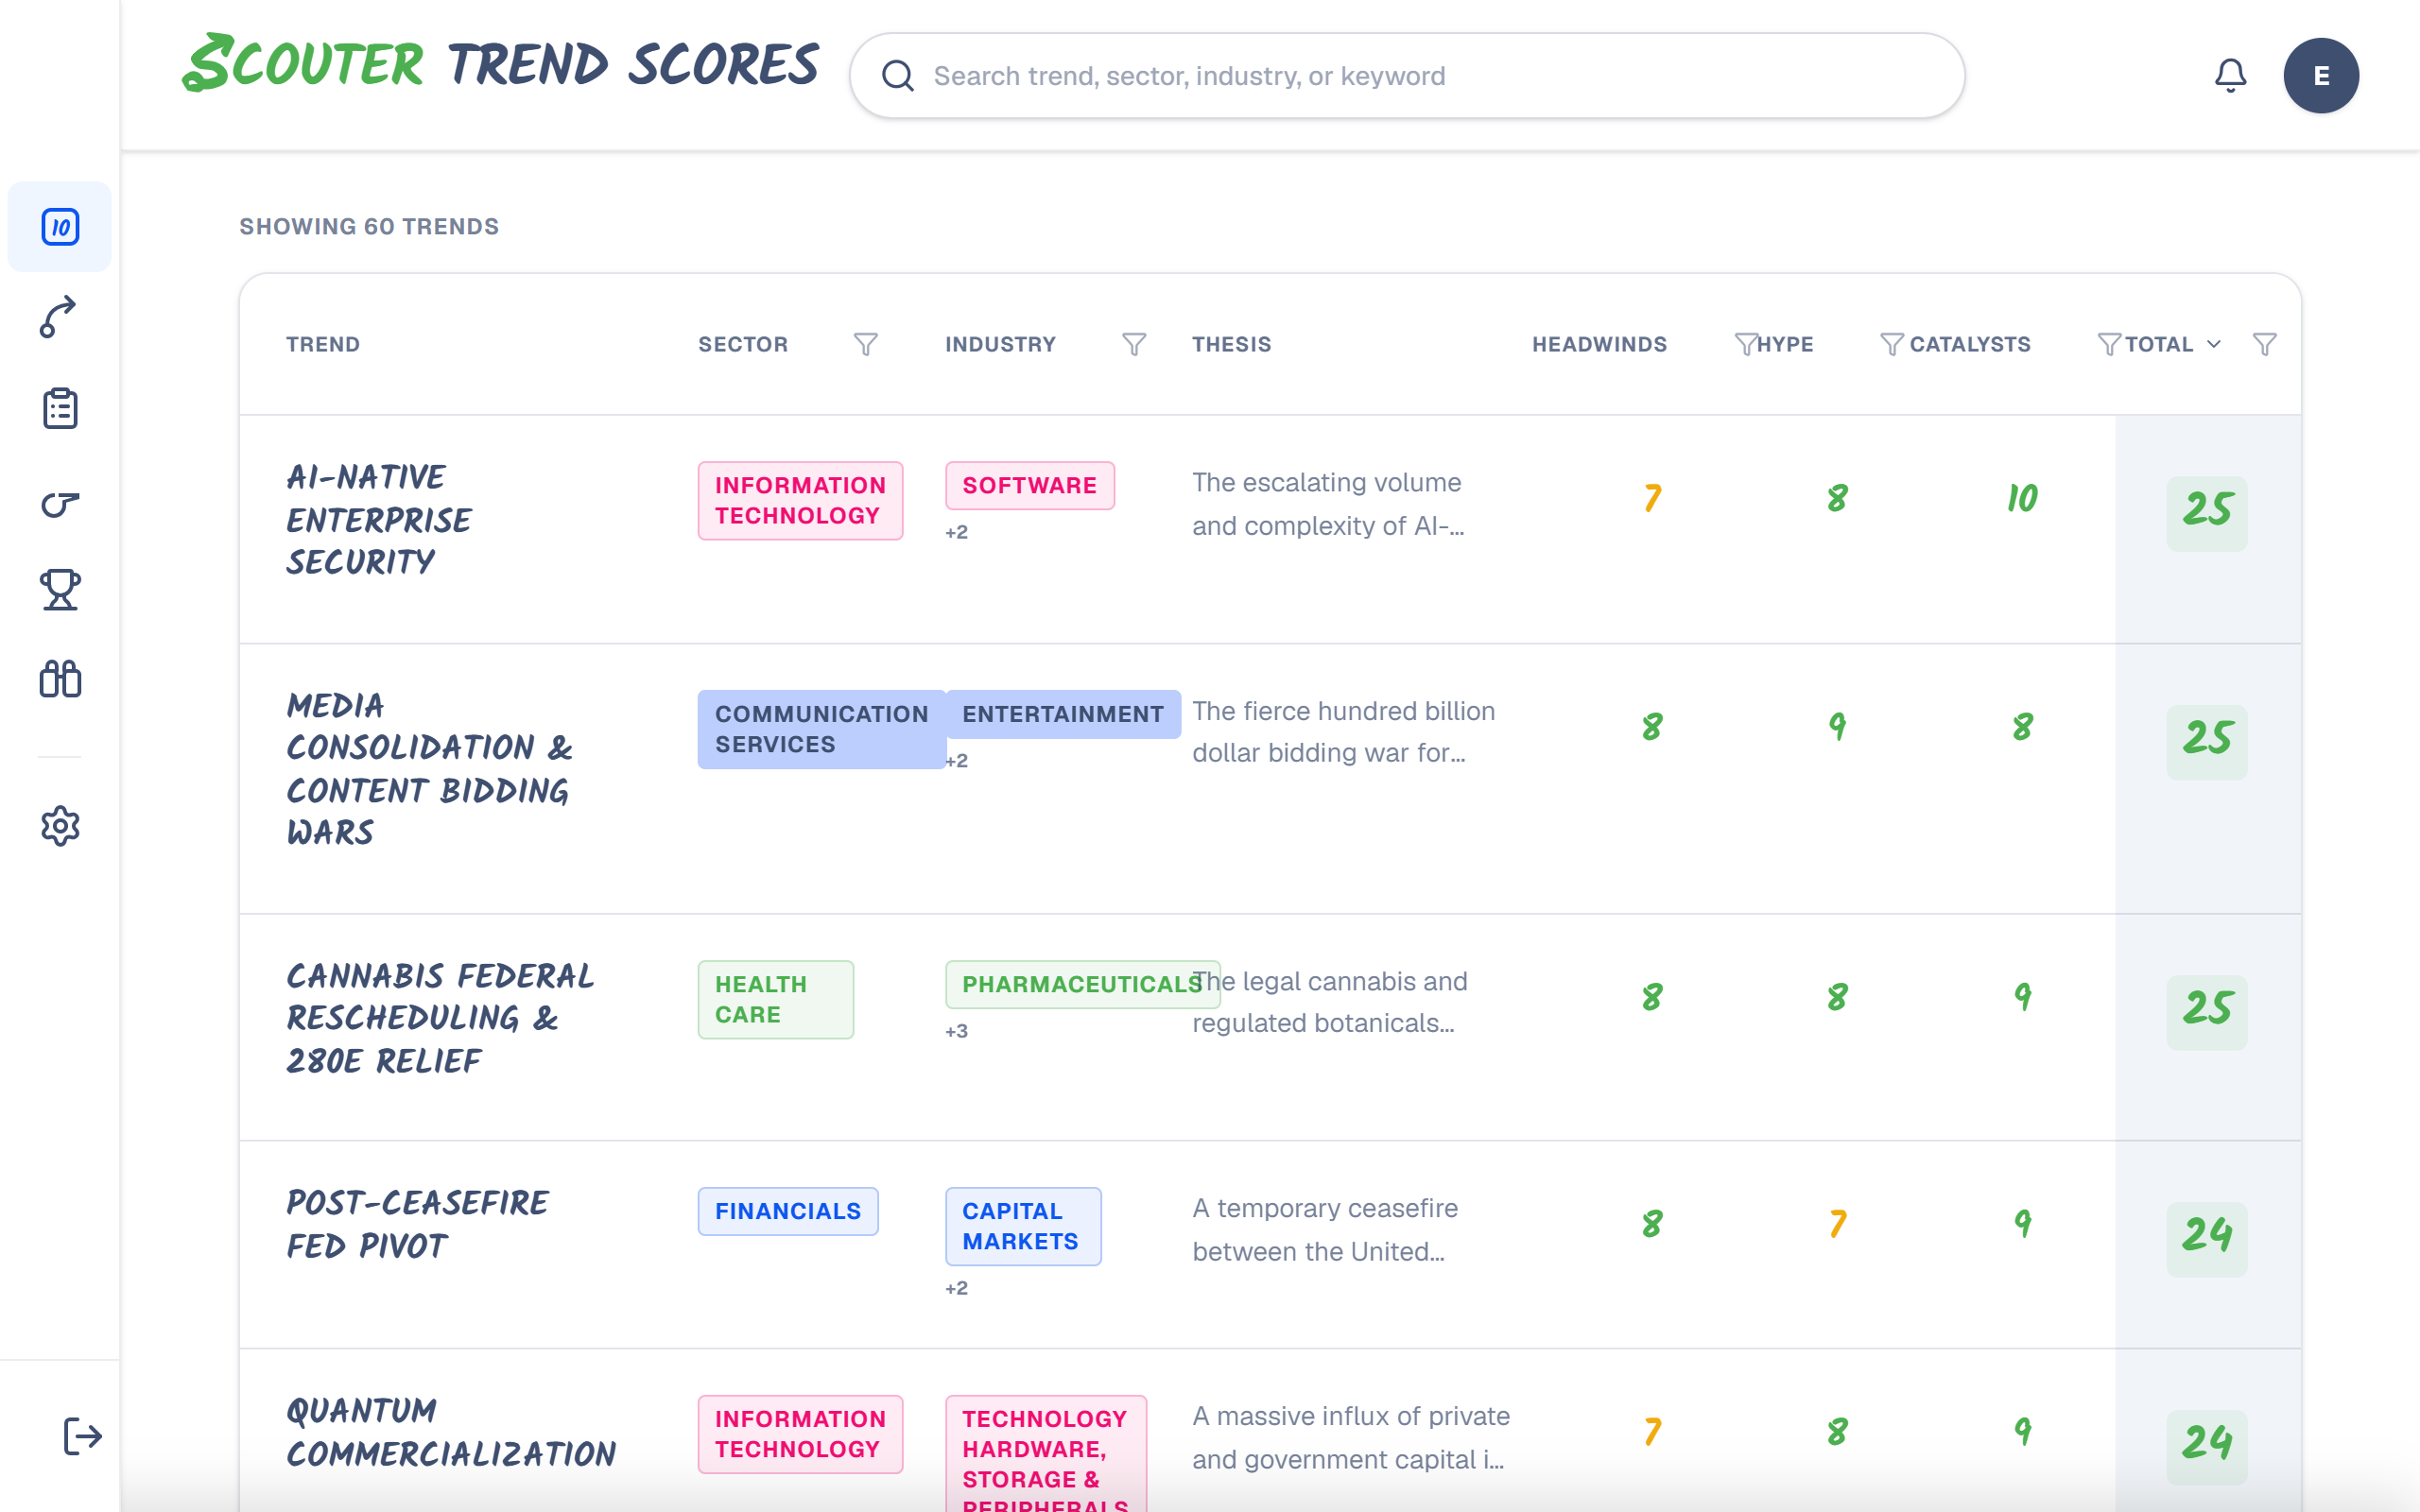Click Information Technology tag in Quantum row

tap(800, 1434)
